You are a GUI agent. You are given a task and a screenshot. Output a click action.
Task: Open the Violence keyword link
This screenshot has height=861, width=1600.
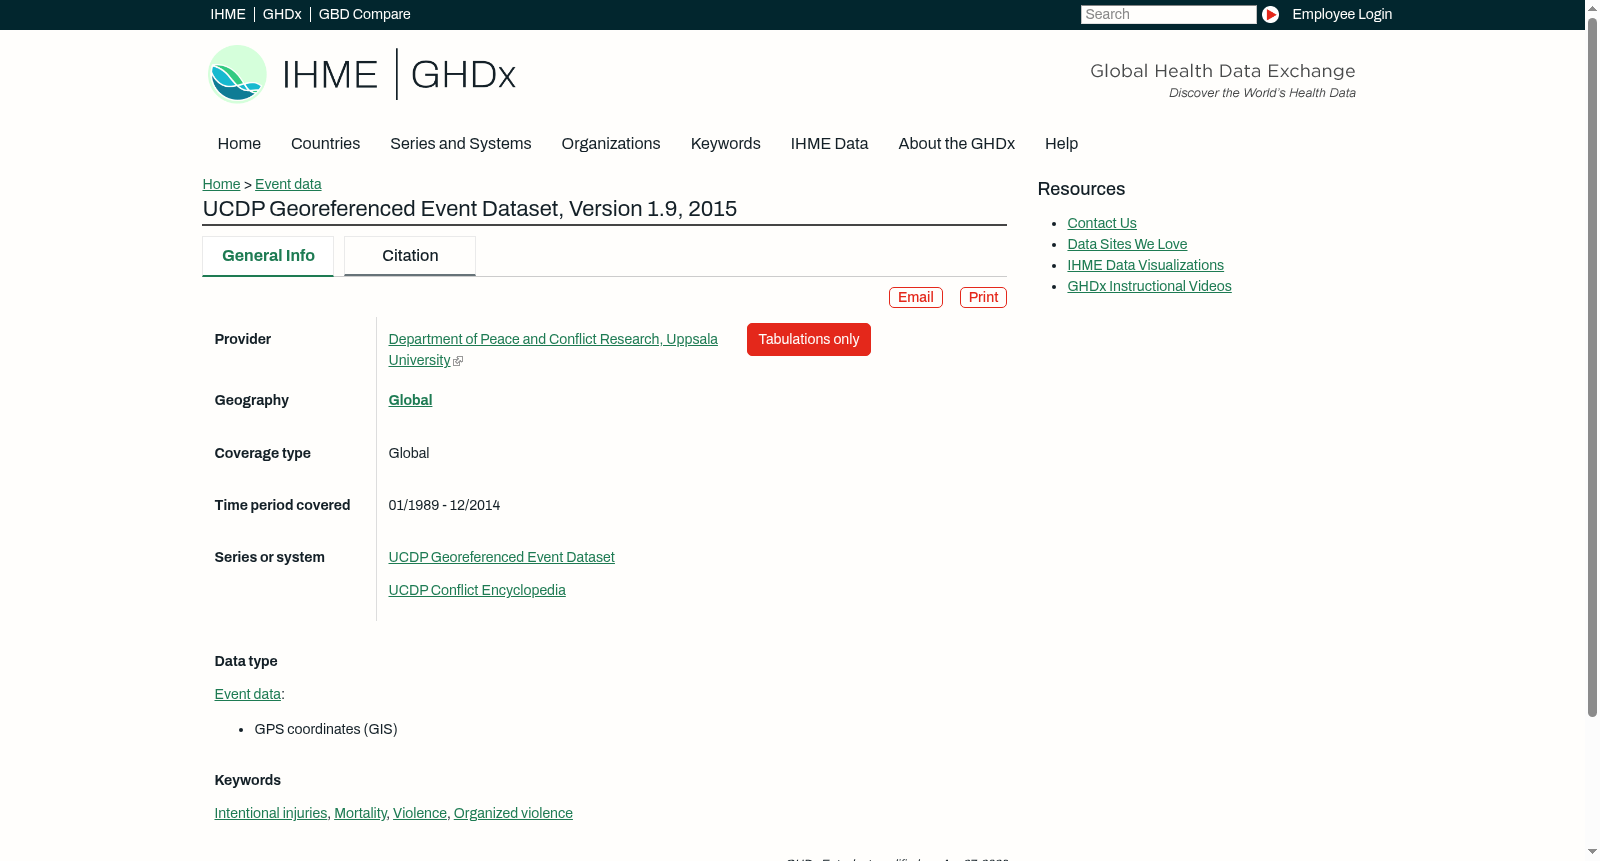point(420,813)
